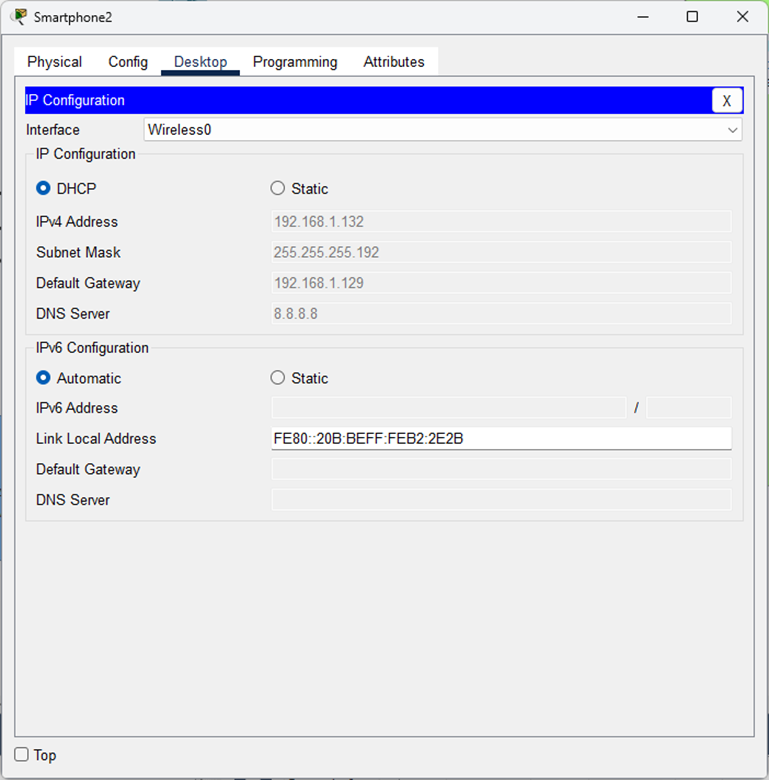Image resolution: width=769 pixels, height=780 pixels.
Task: Select Static under IPv4 configuration
Action: (x=278, y=188)
